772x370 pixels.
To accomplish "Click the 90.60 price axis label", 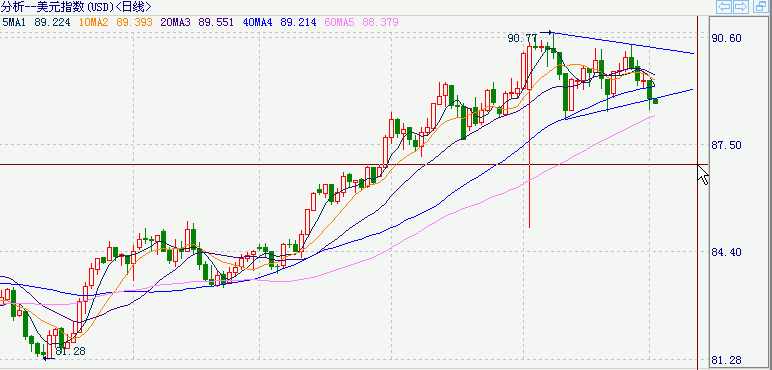I will (x=727, y=38).
